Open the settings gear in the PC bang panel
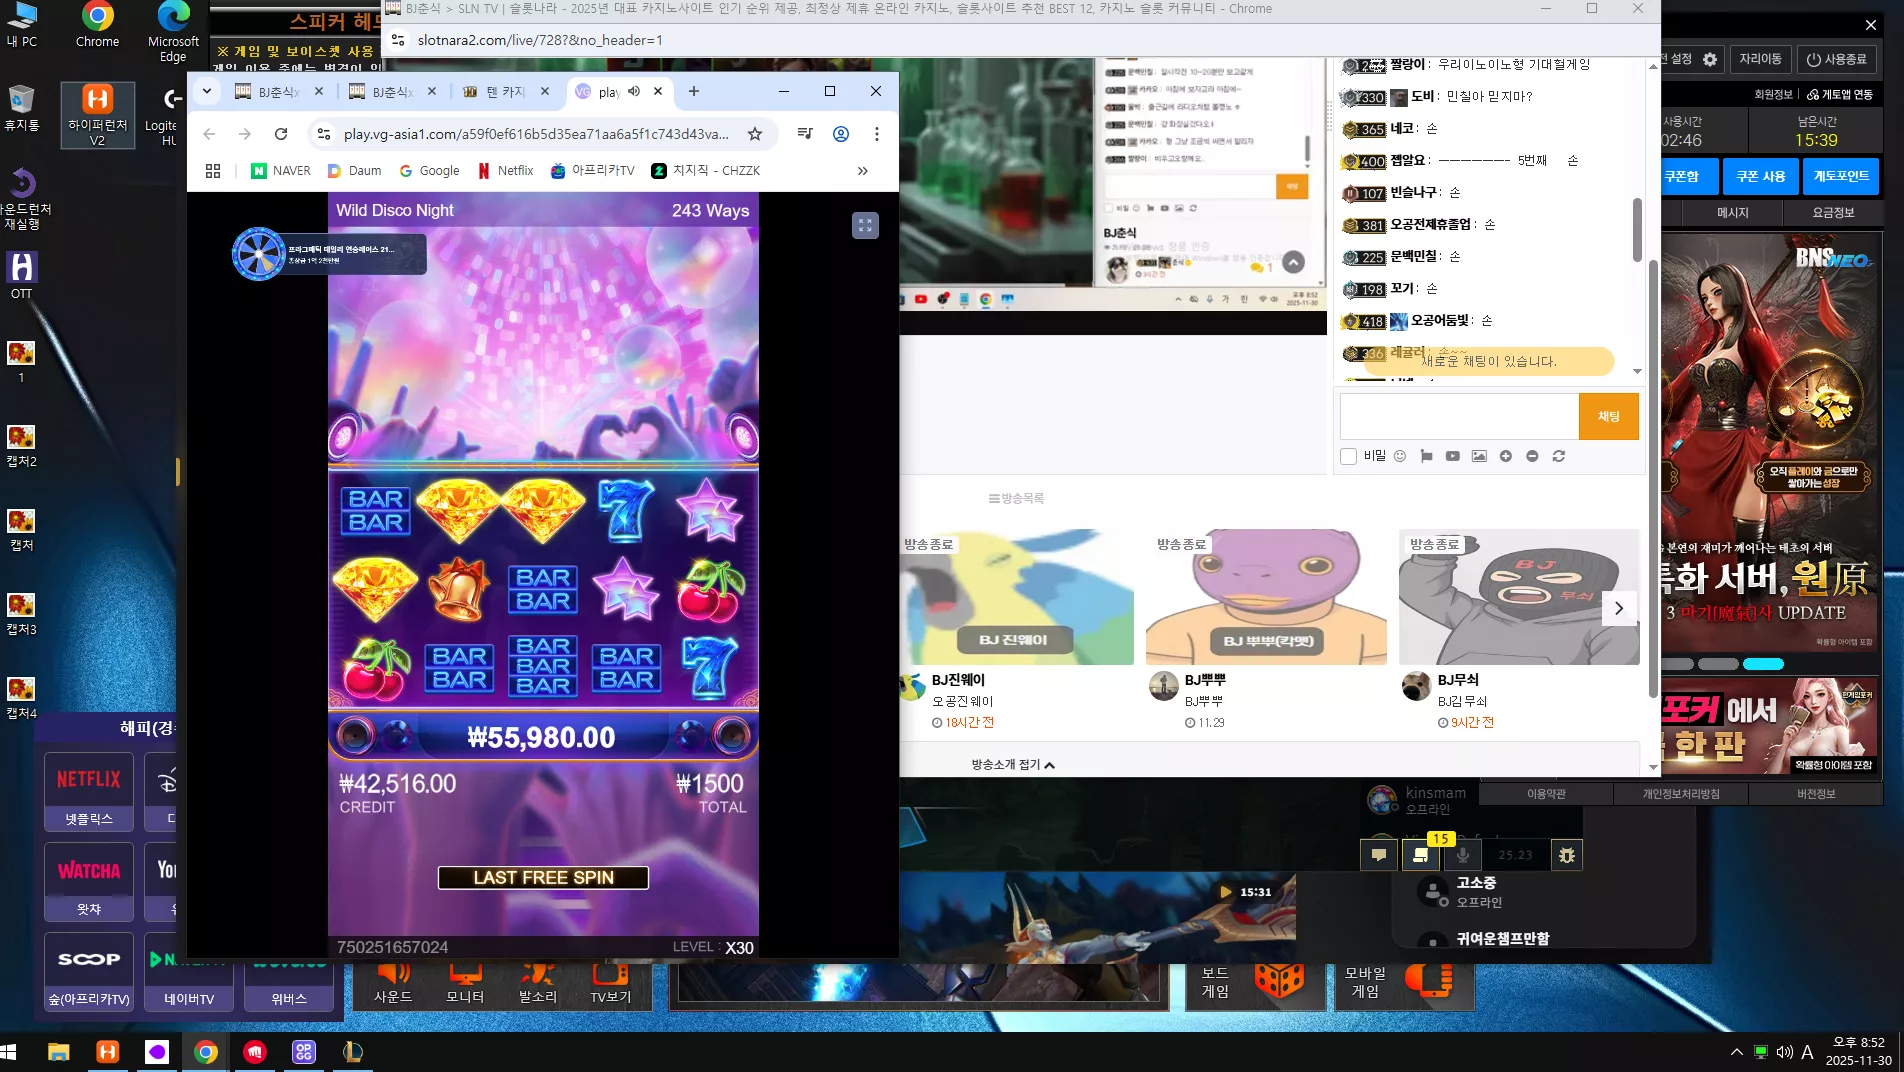 pyautogui.click(x=1710, y=59)
